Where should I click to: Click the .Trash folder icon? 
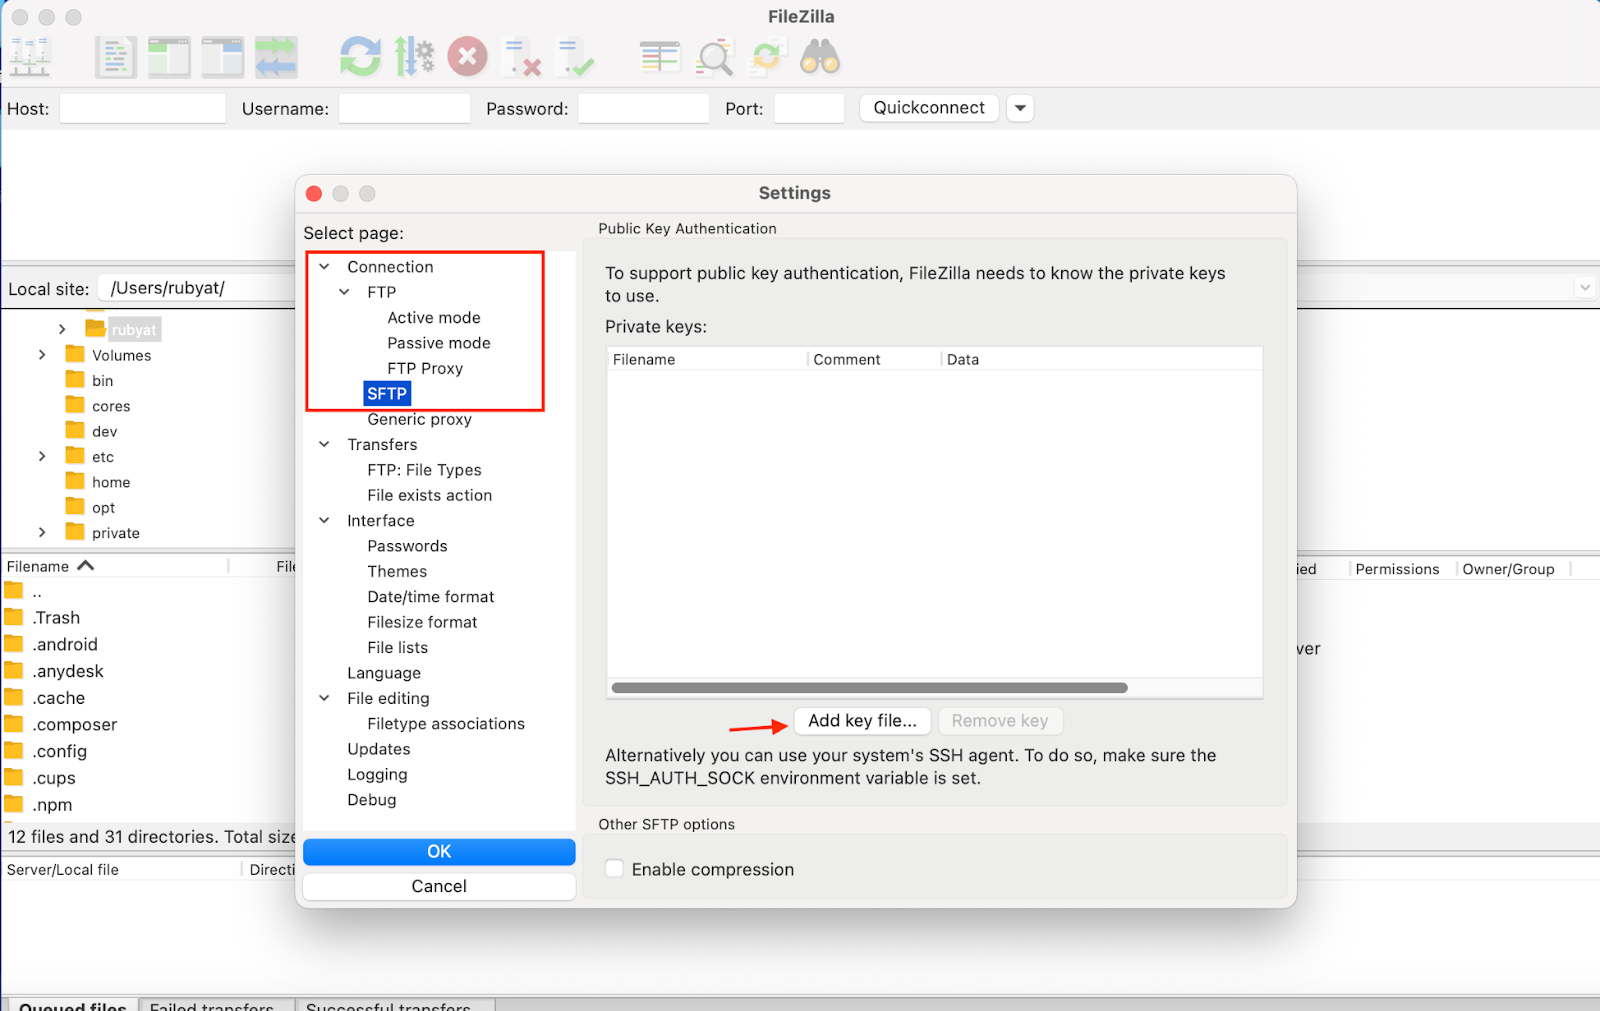click(14, 617)
